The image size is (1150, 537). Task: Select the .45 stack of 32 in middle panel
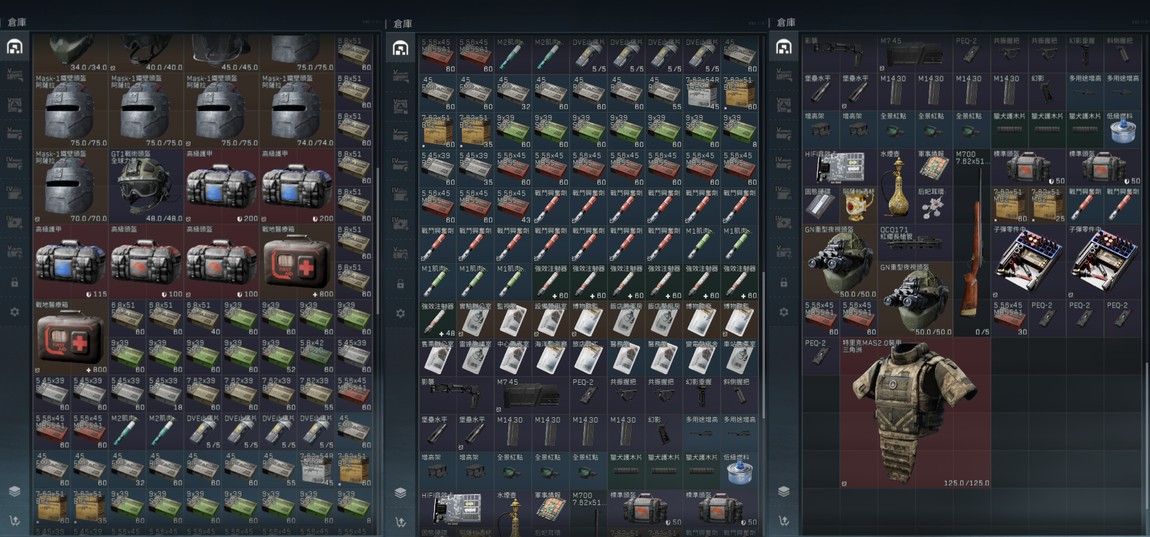513,92
